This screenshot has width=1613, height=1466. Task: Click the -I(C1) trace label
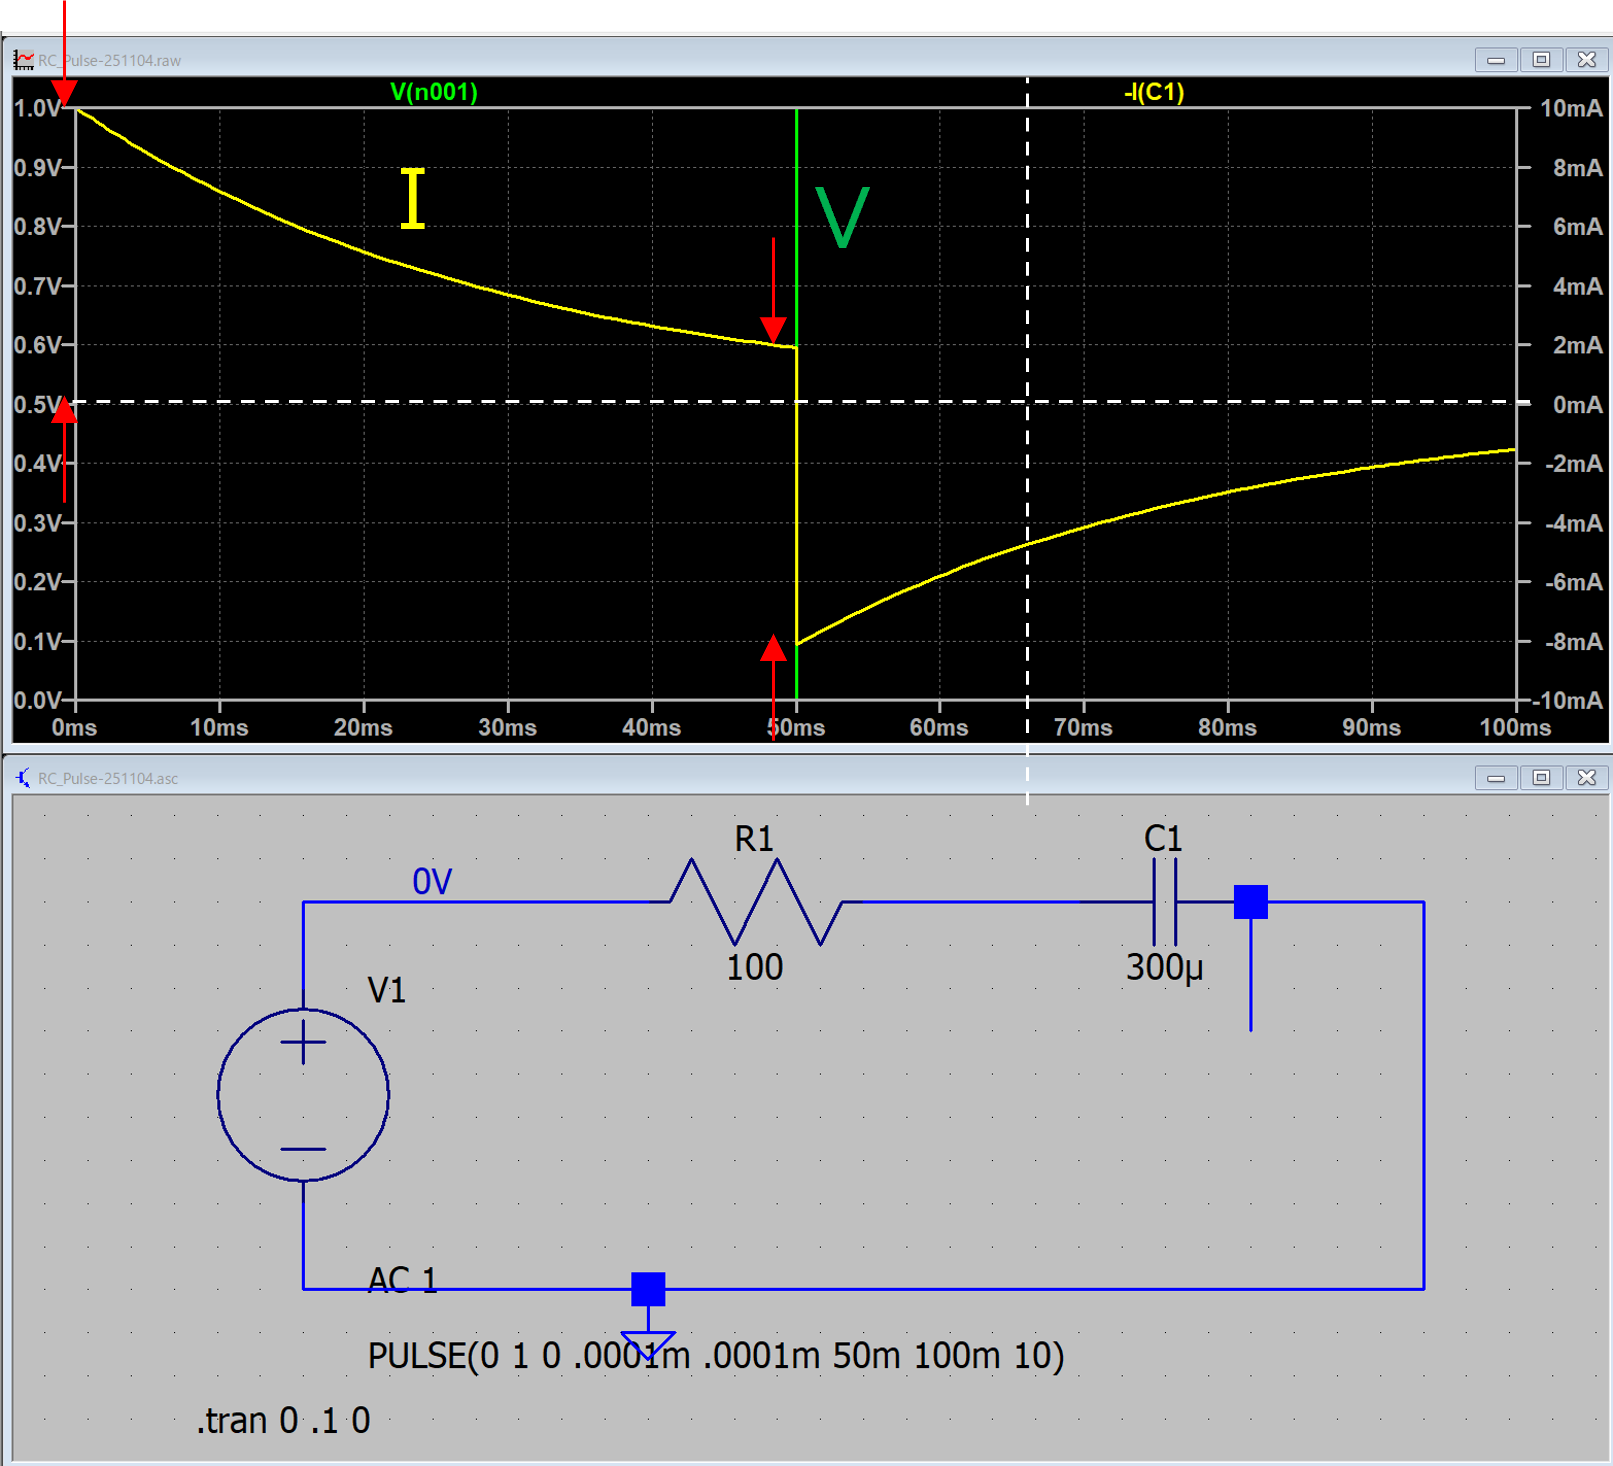tap(1153, 92)
